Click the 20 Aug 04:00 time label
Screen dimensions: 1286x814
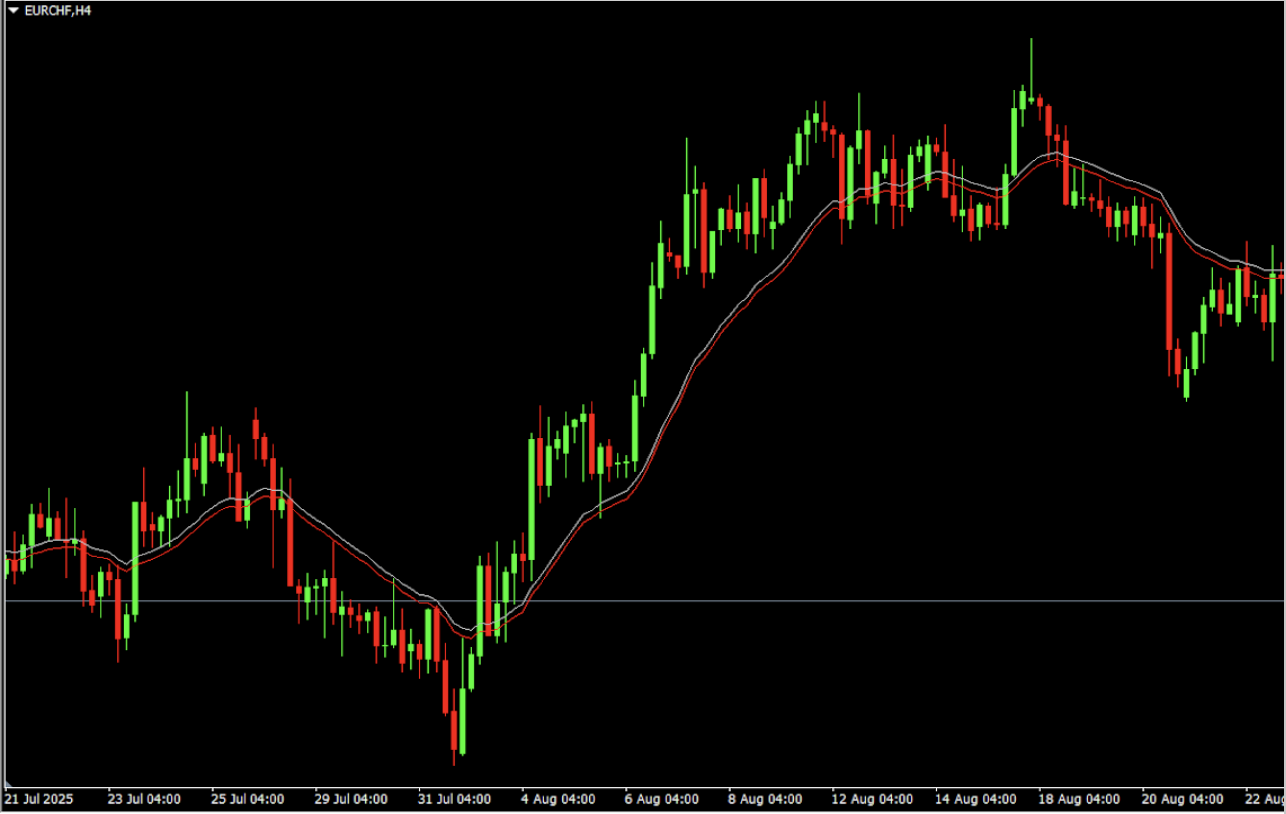pyautogui.click(x=1179, y=799)
